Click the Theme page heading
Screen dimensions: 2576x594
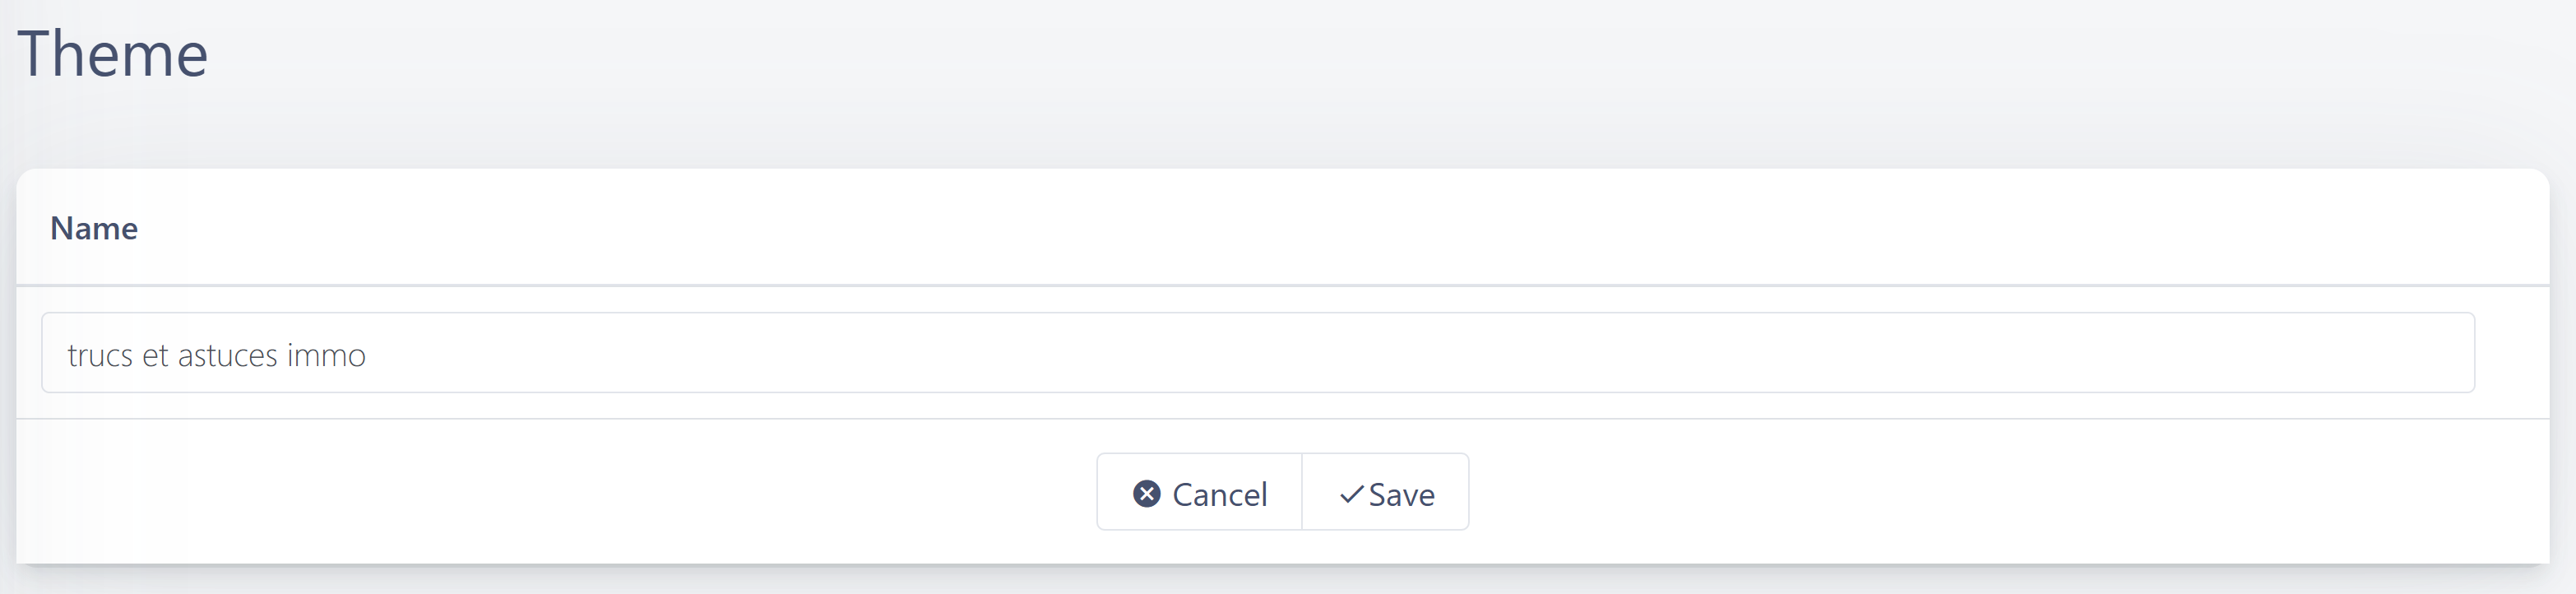[x=112, y=53]
